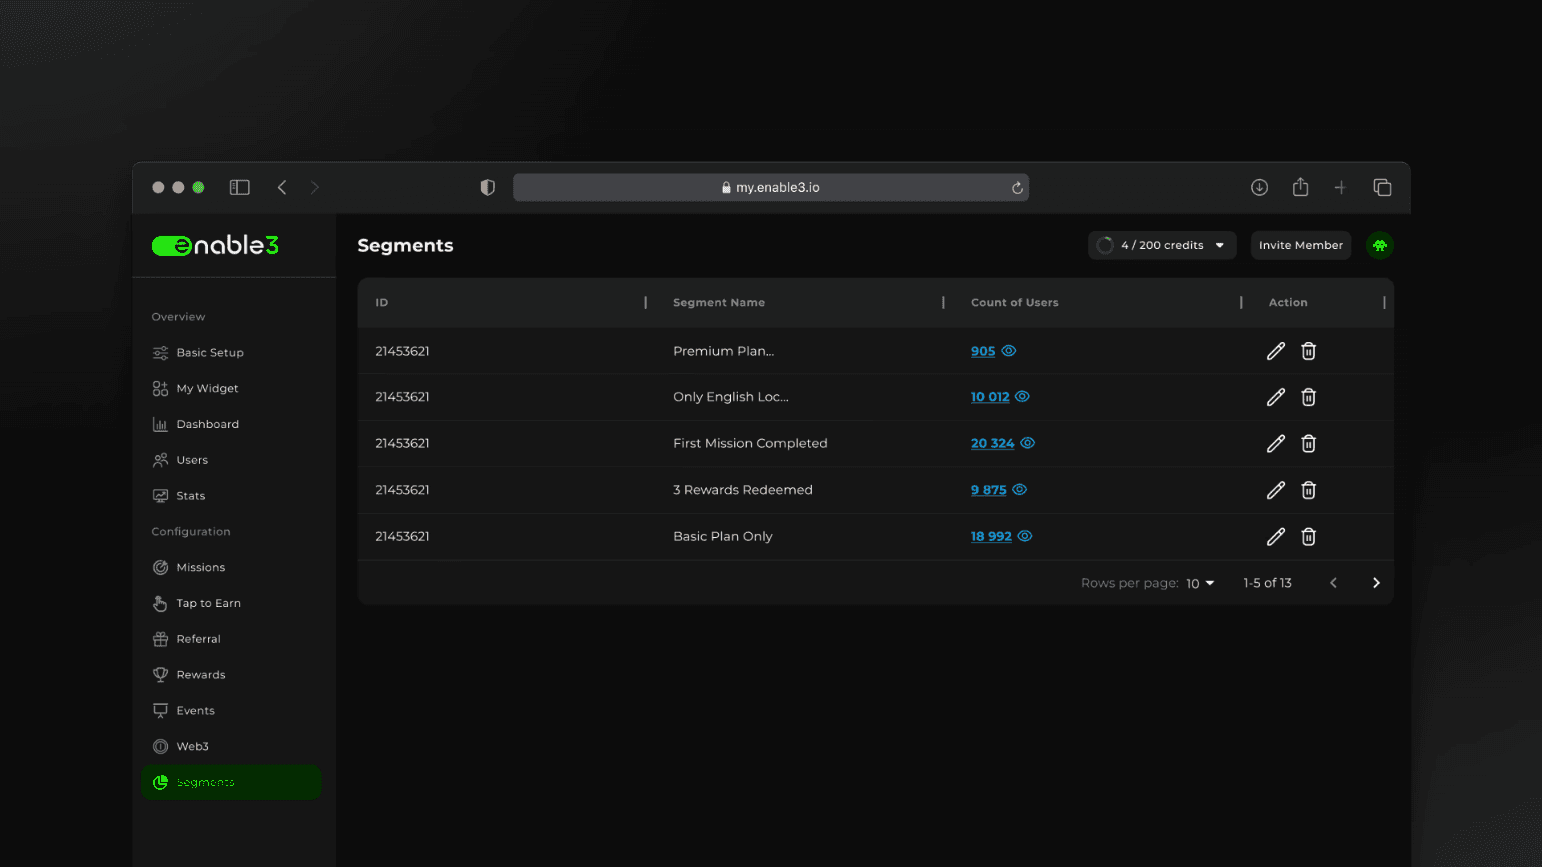Click the enable3 logo
The height and width of the screenshot is (867, 1542).
(215, 245)
